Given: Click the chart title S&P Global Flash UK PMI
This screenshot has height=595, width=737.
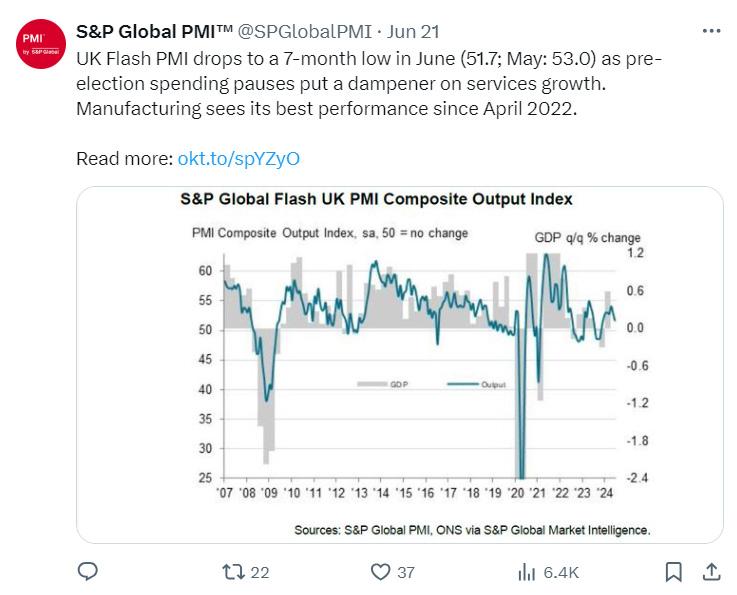Looking at the screenshot, I should 376,199.
